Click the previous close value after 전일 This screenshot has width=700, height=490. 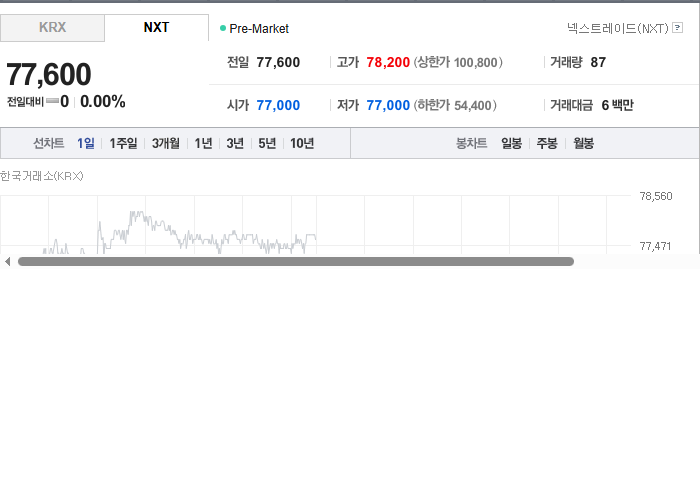[x=278, y=62]
